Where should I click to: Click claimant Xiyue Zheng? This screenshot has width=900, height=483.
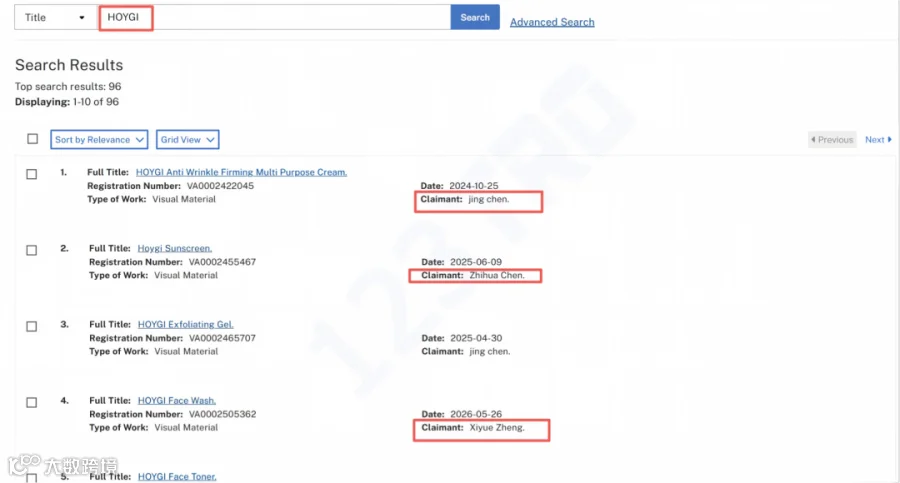coord(497,428)
